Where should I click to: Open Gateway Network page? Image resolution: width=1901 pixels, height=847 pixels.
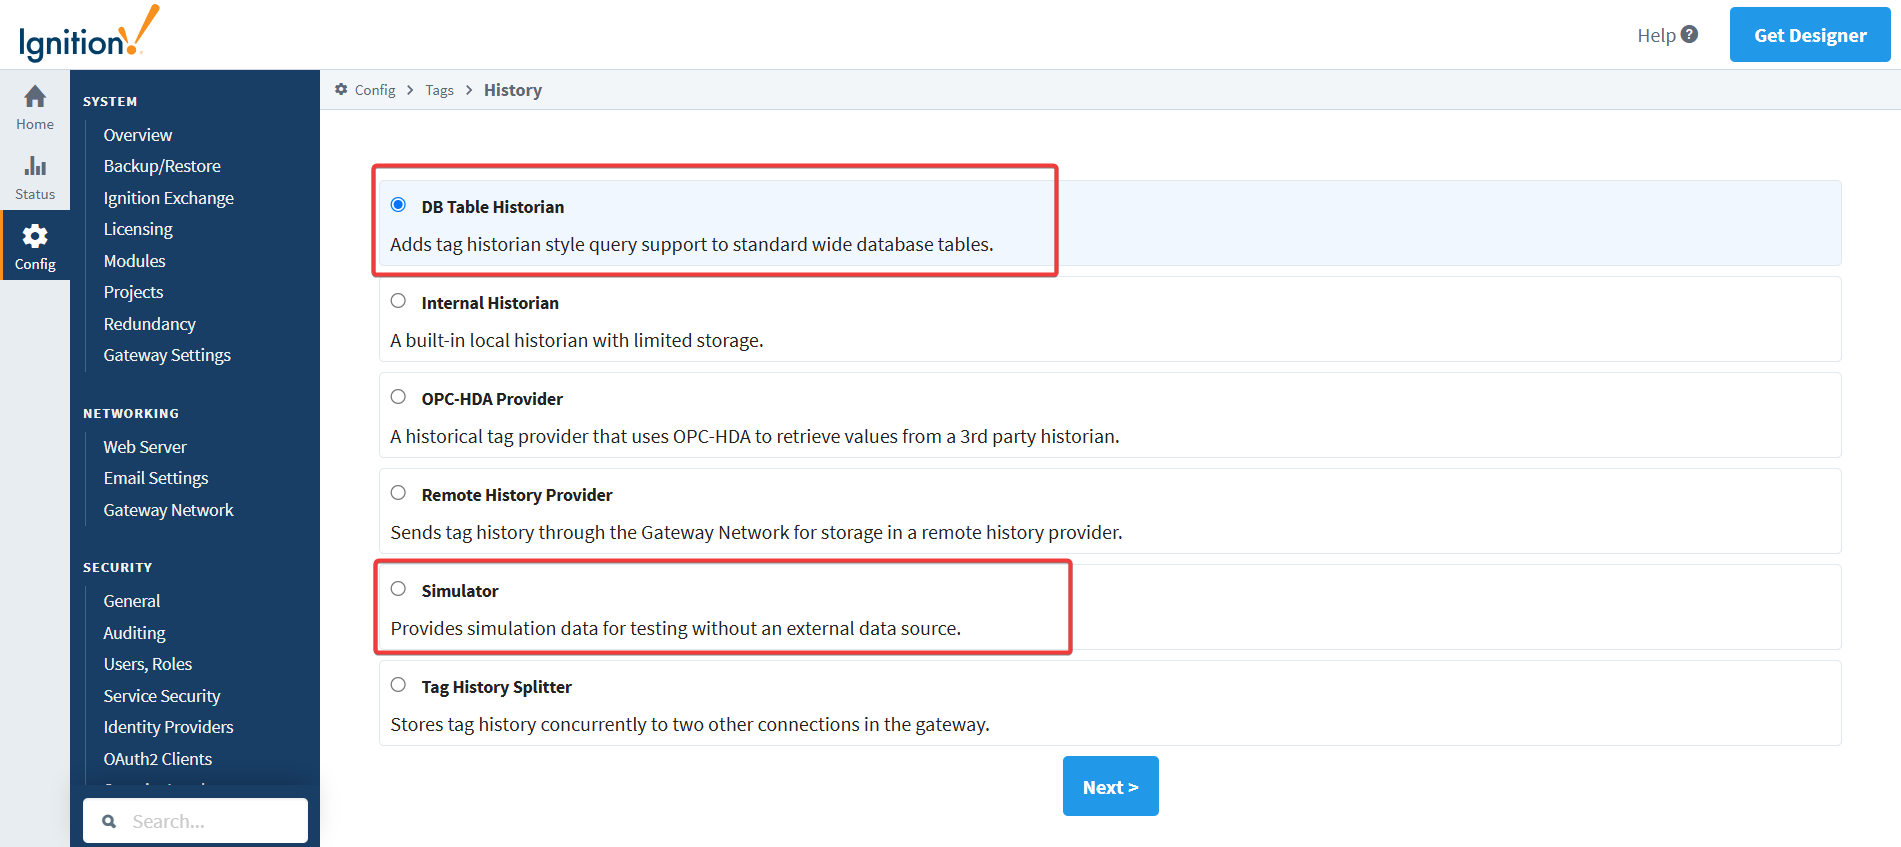[x=169, y=510]
